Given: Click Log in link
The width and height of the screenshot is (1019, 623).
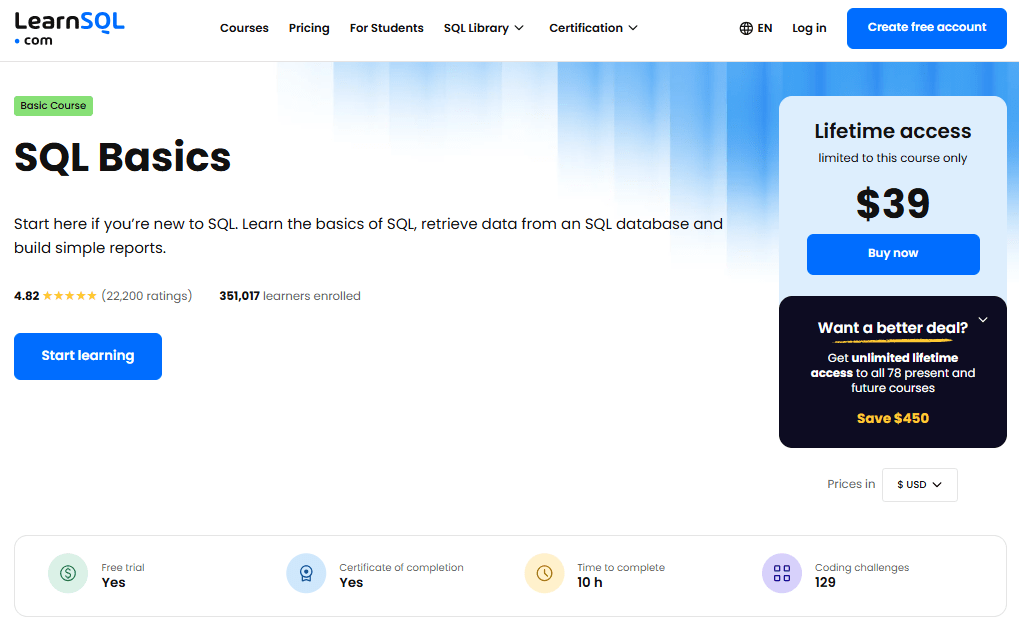Looking at the screenshot, I should (x=809, y=28).
